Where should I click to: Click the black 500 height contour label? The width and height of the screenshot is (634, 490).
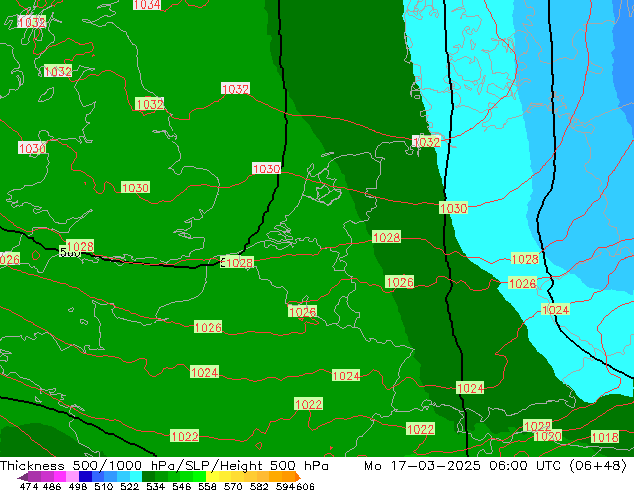(69, 253)
